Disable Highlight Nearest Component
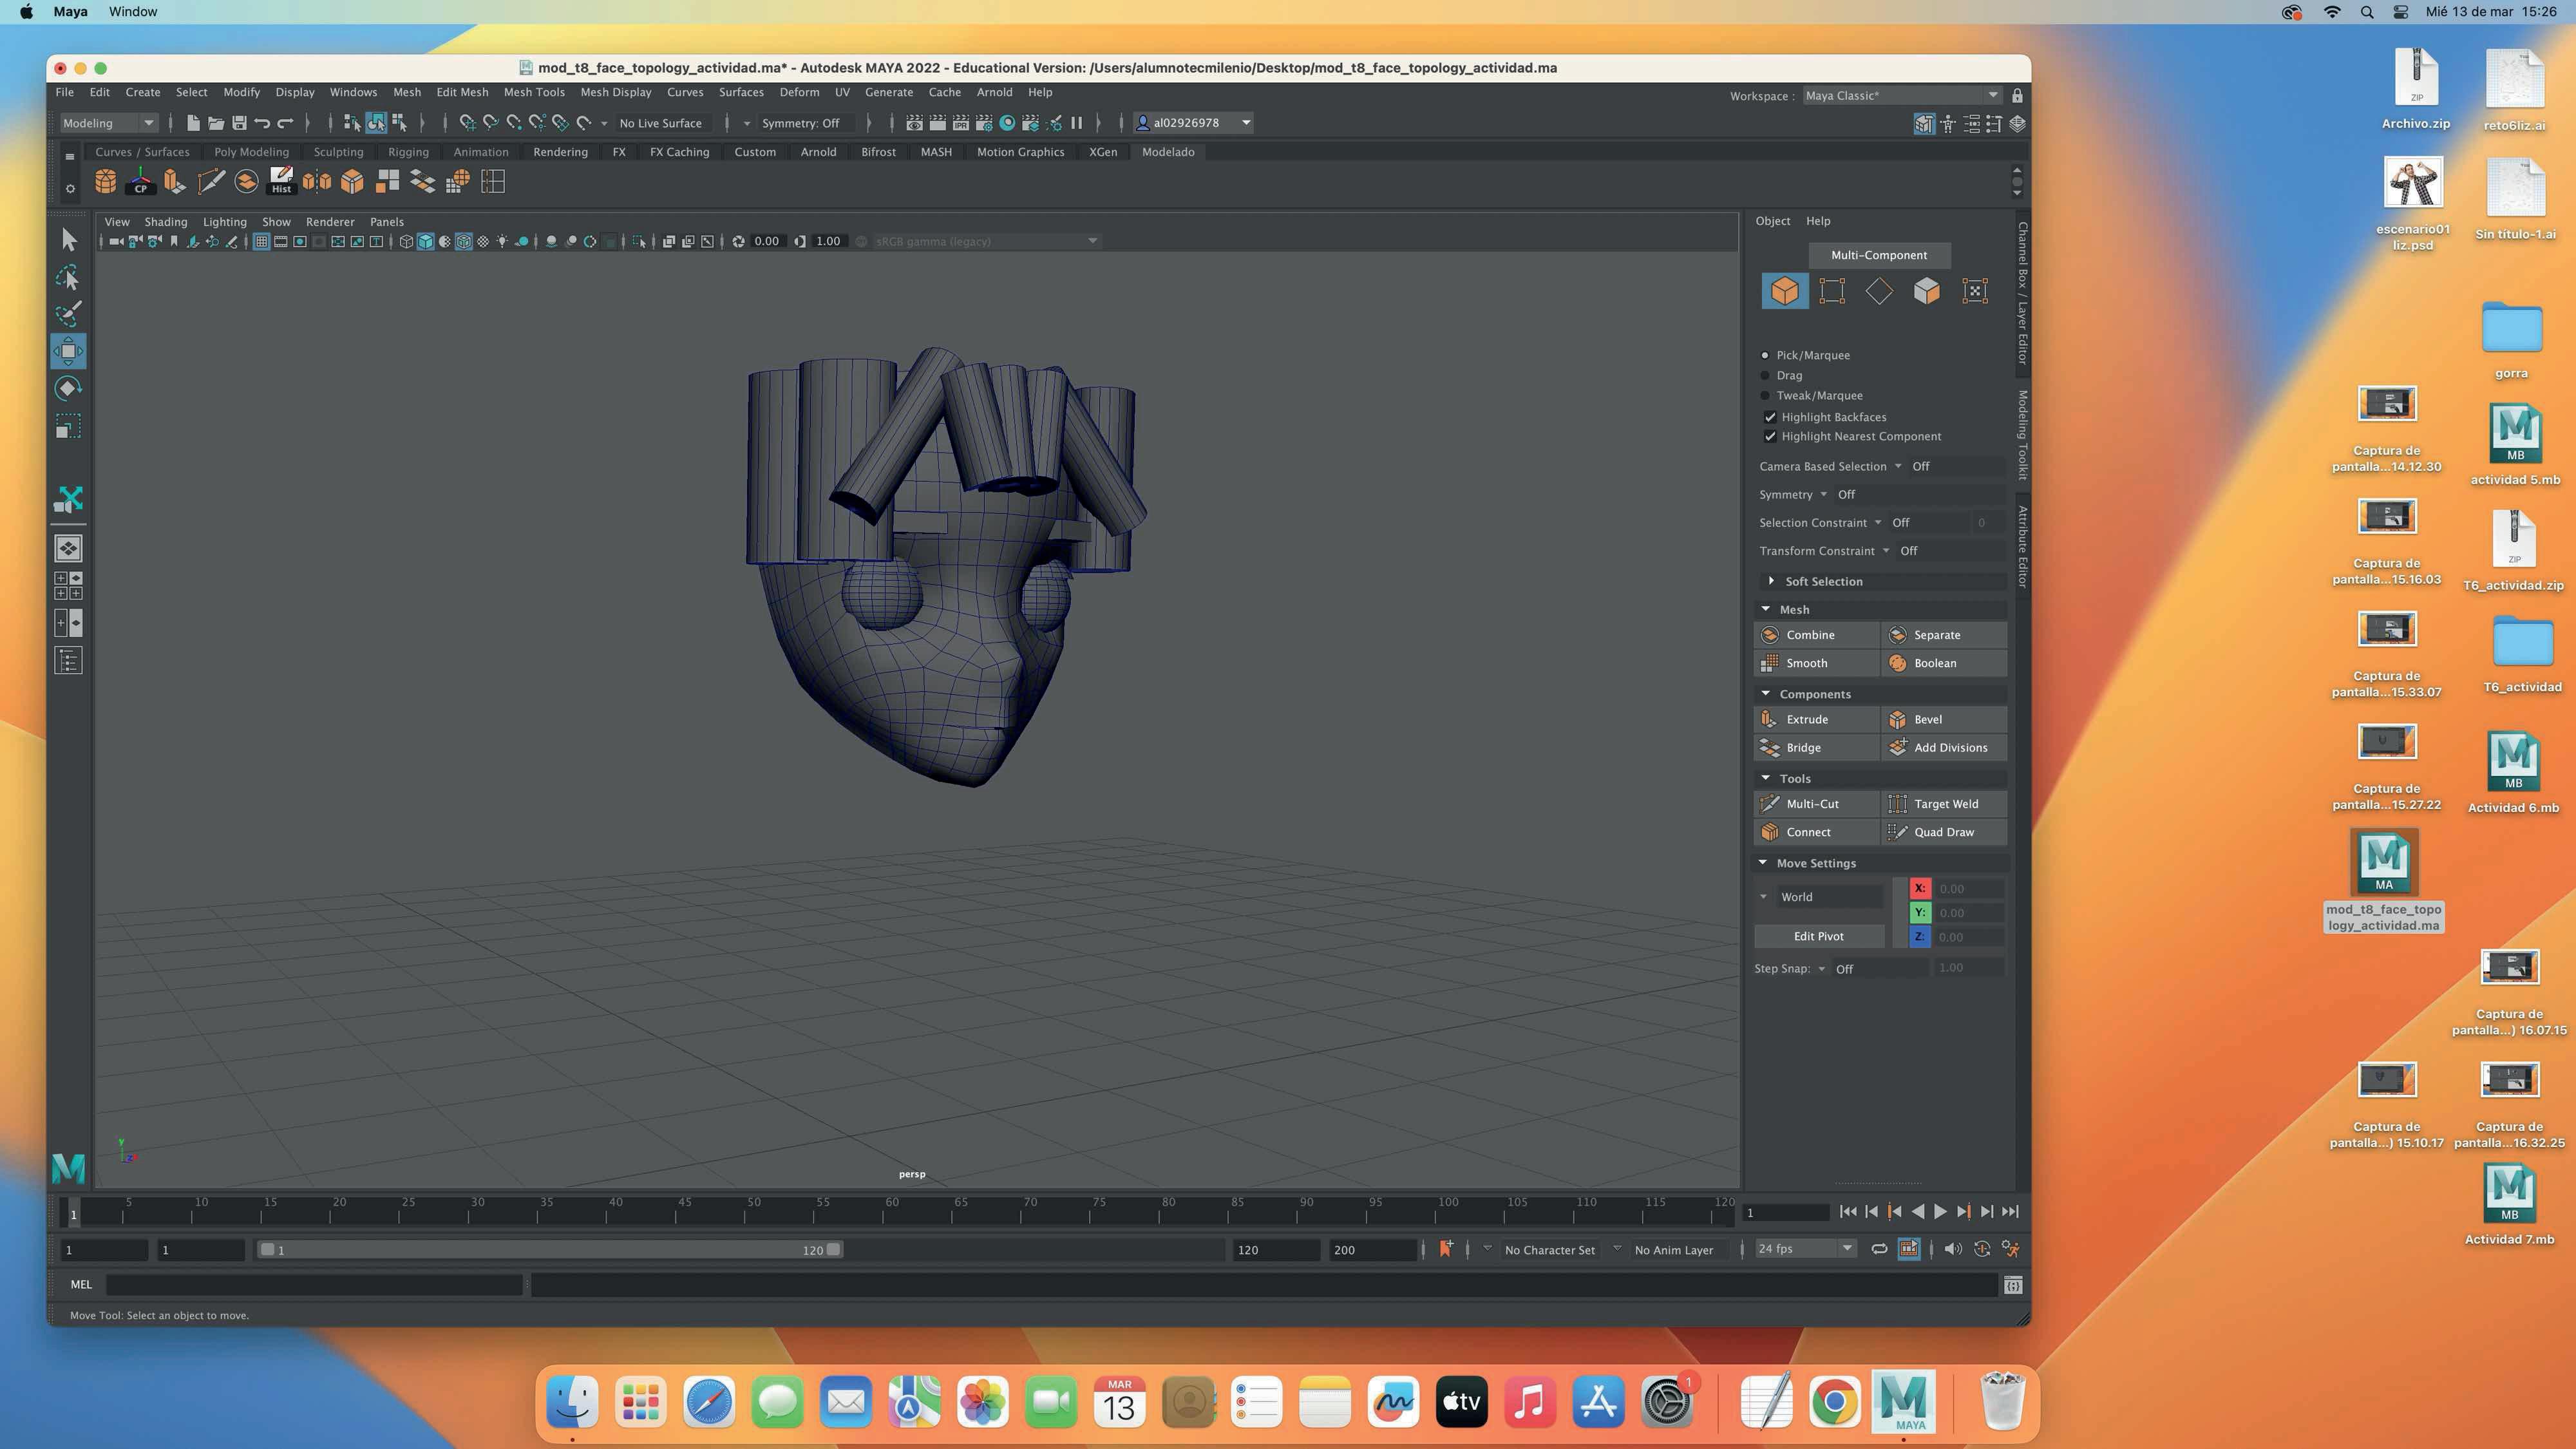2576x1449 pixels. (1770, 436)
